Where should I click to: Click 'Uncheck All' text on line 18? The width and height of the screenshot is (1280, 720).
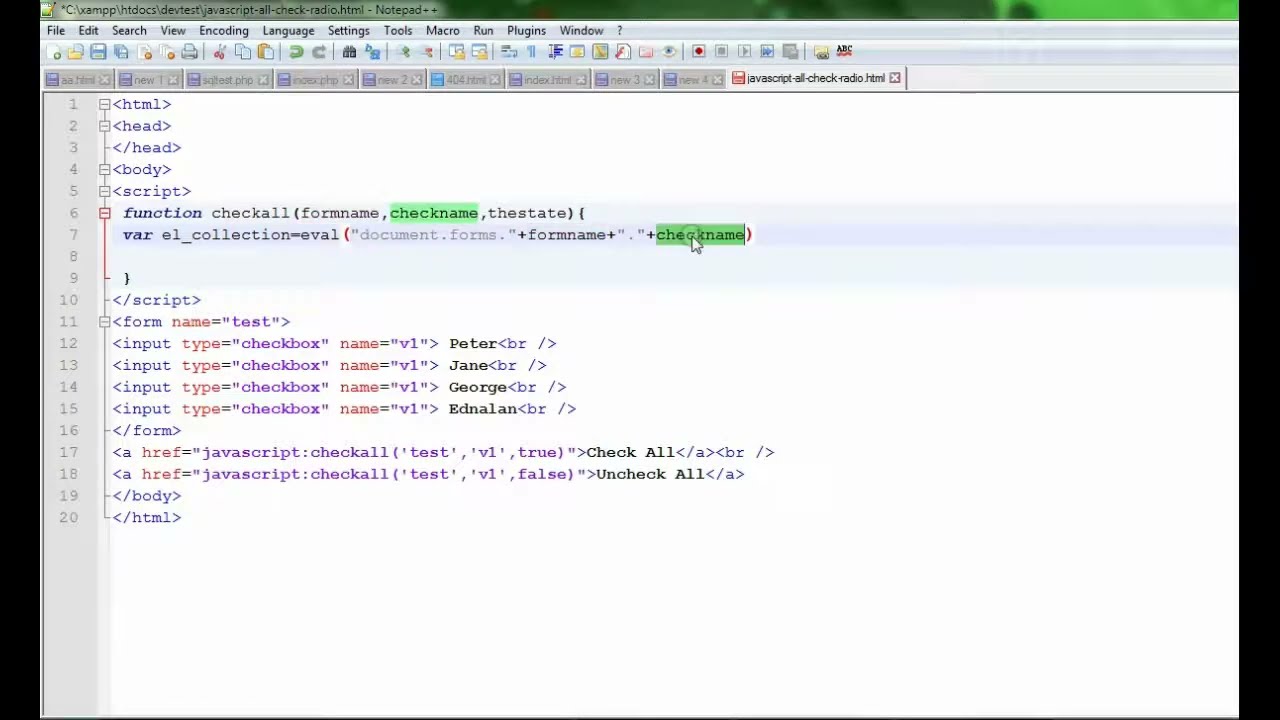650,474
